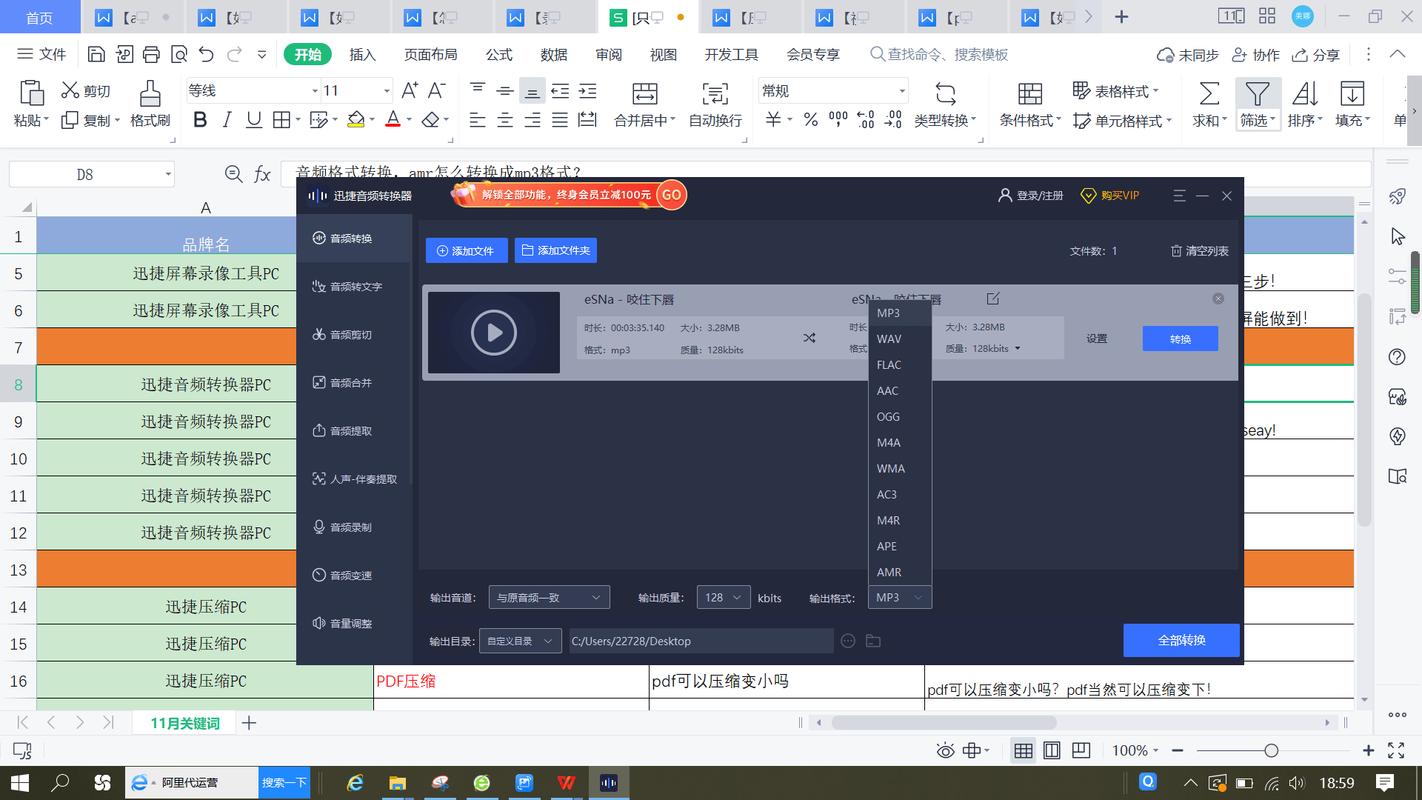The height and width of the screenshot is (800, 1422).
Task: Open the 音频提取 tool
Action: coord(354,430)
